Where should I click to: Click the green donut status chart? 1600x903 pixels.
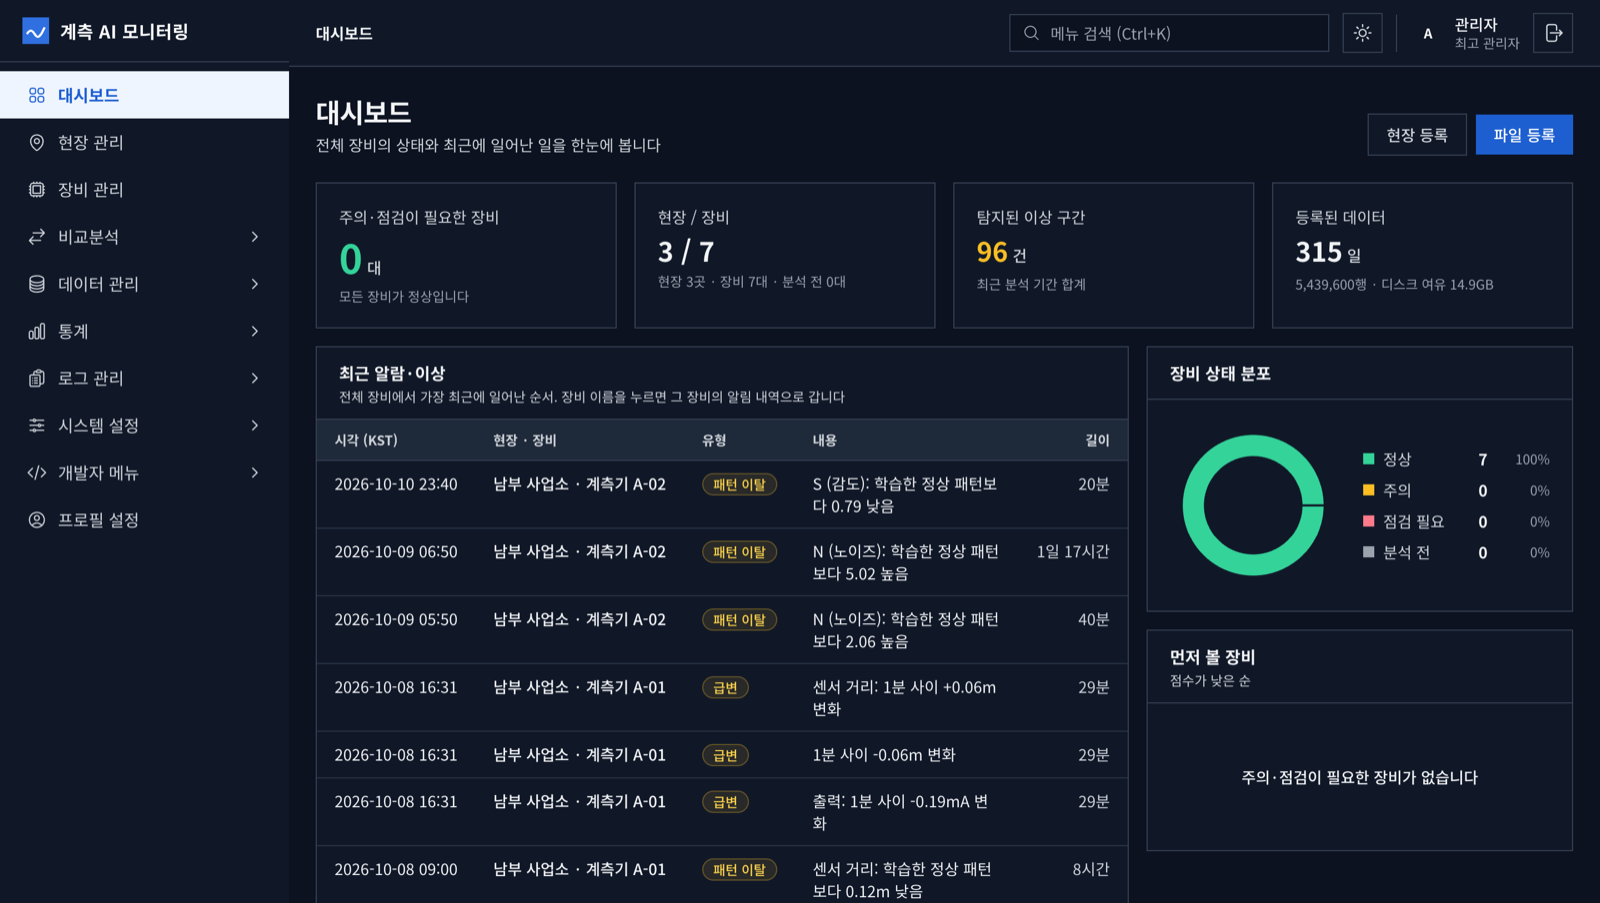click(1253, 505)
